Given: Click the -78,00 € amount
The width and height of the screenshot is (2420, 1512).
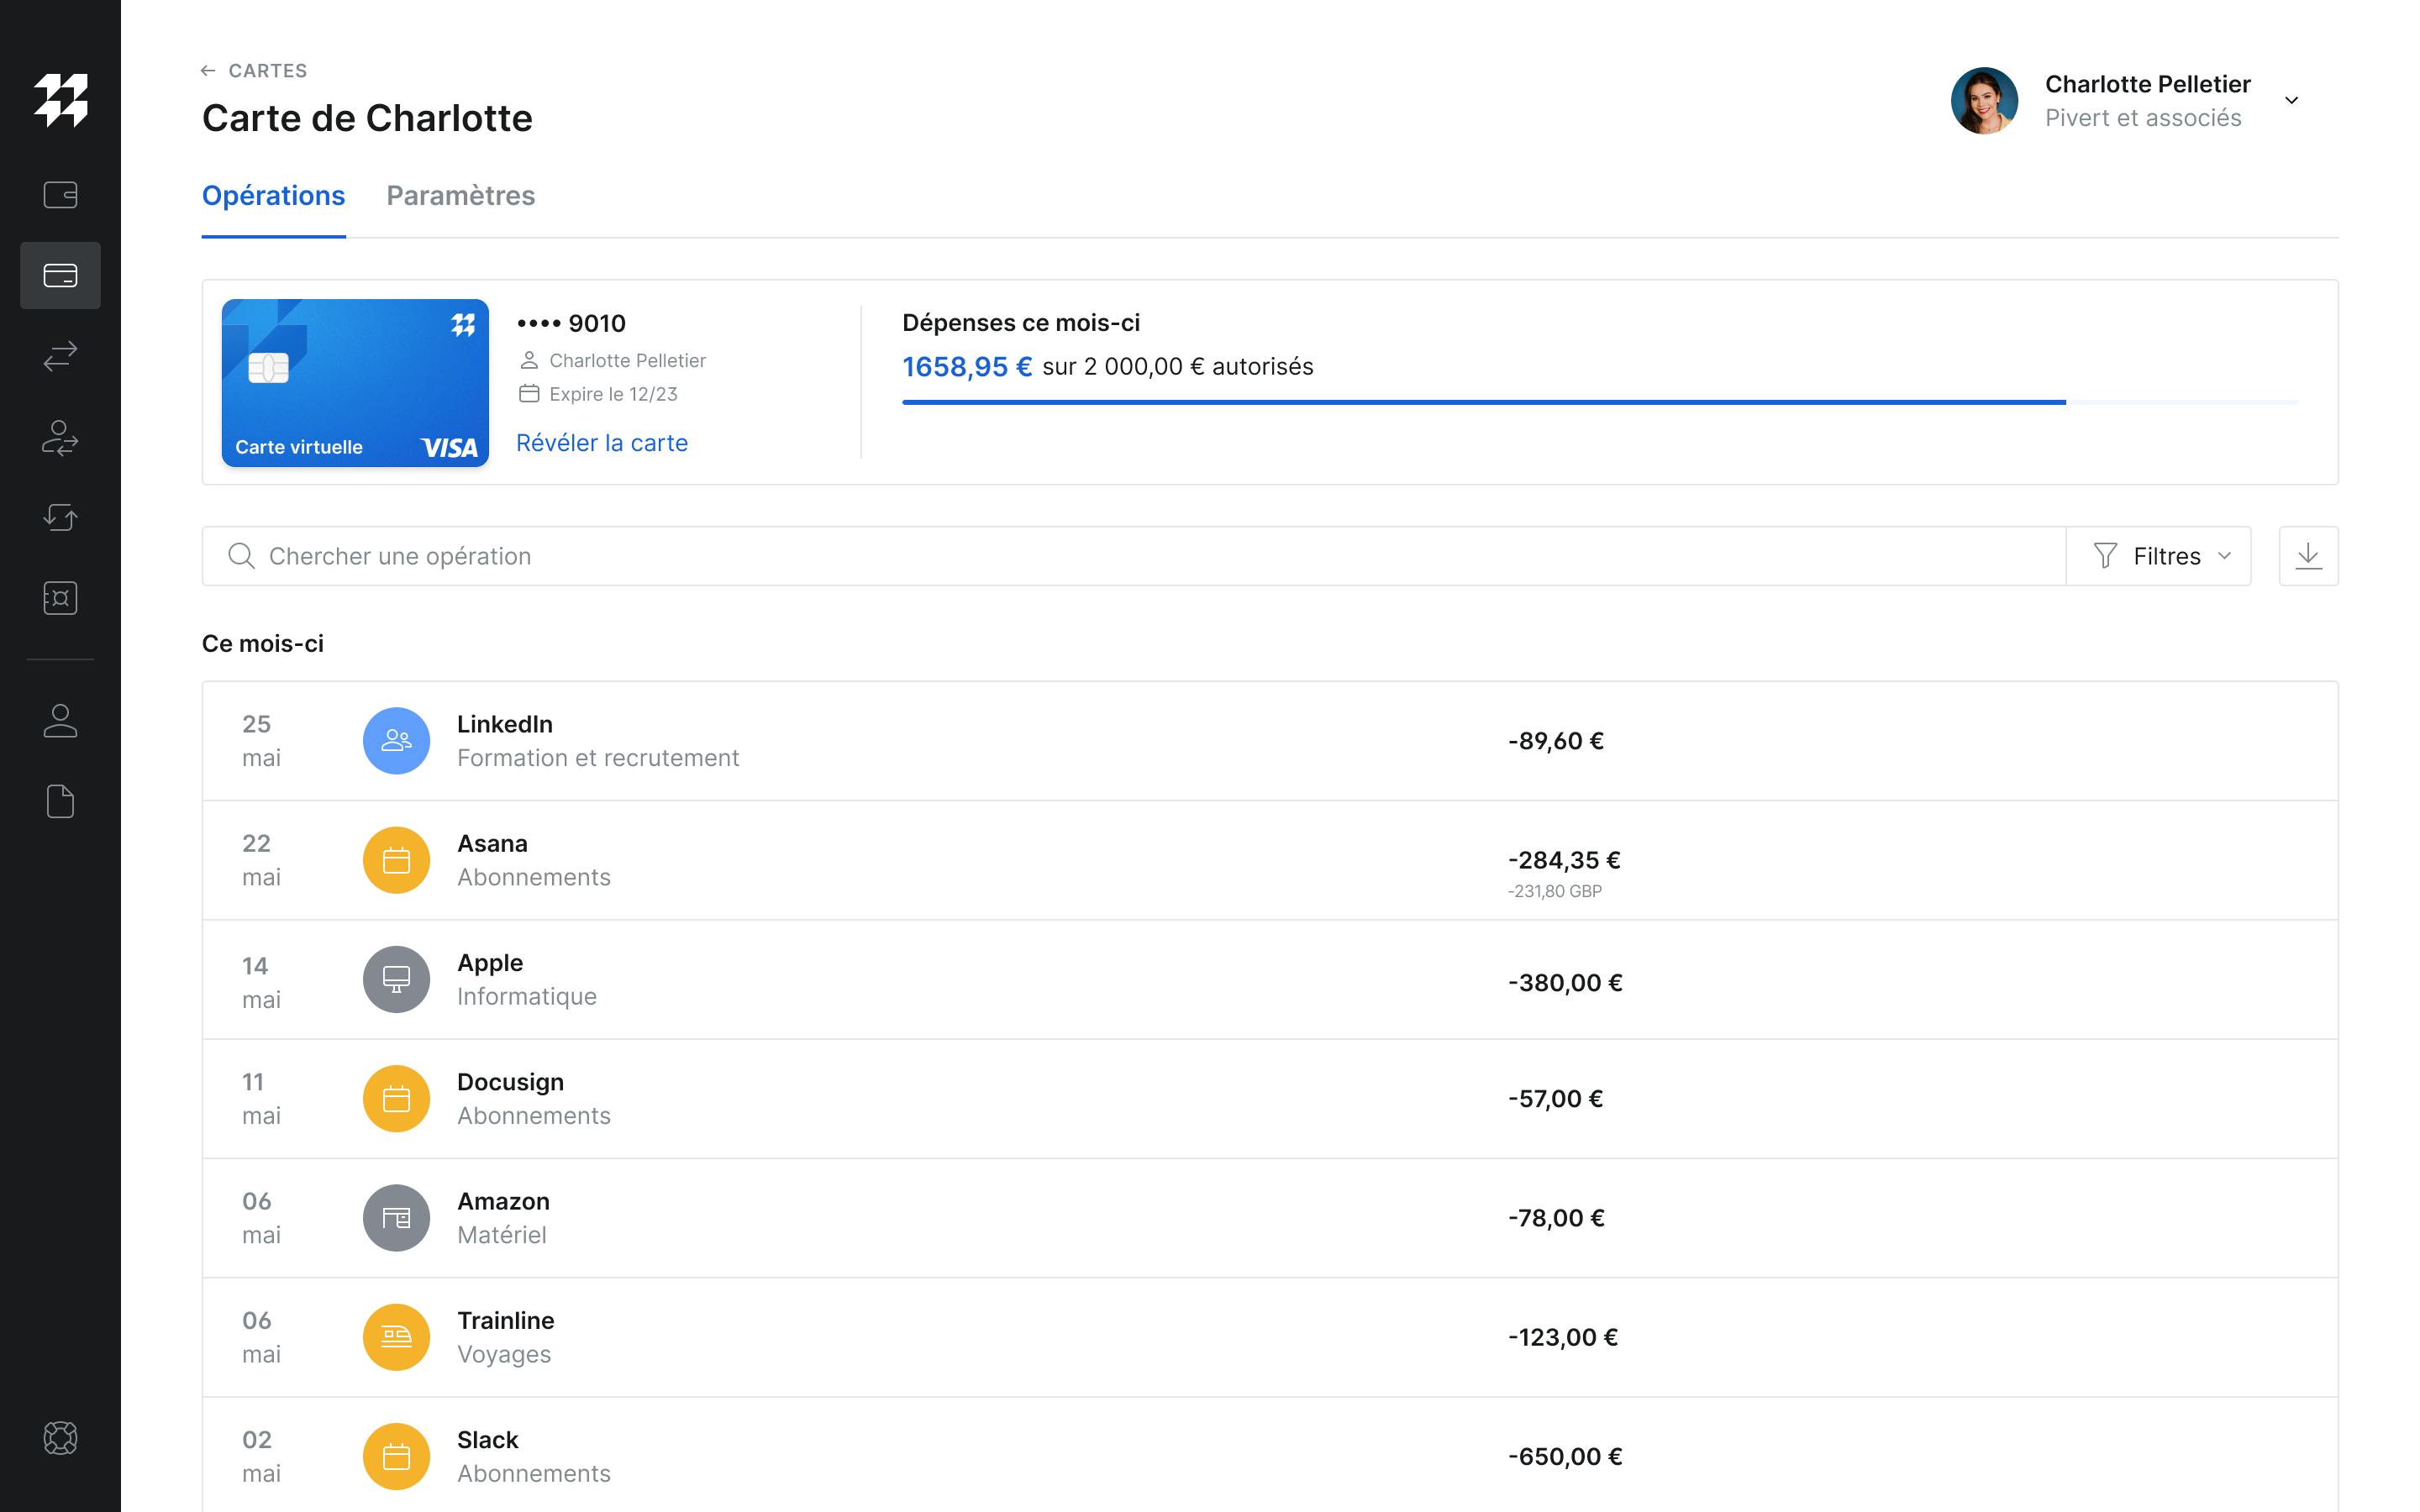Looking at the screenshot, I should point(1556,1218).
